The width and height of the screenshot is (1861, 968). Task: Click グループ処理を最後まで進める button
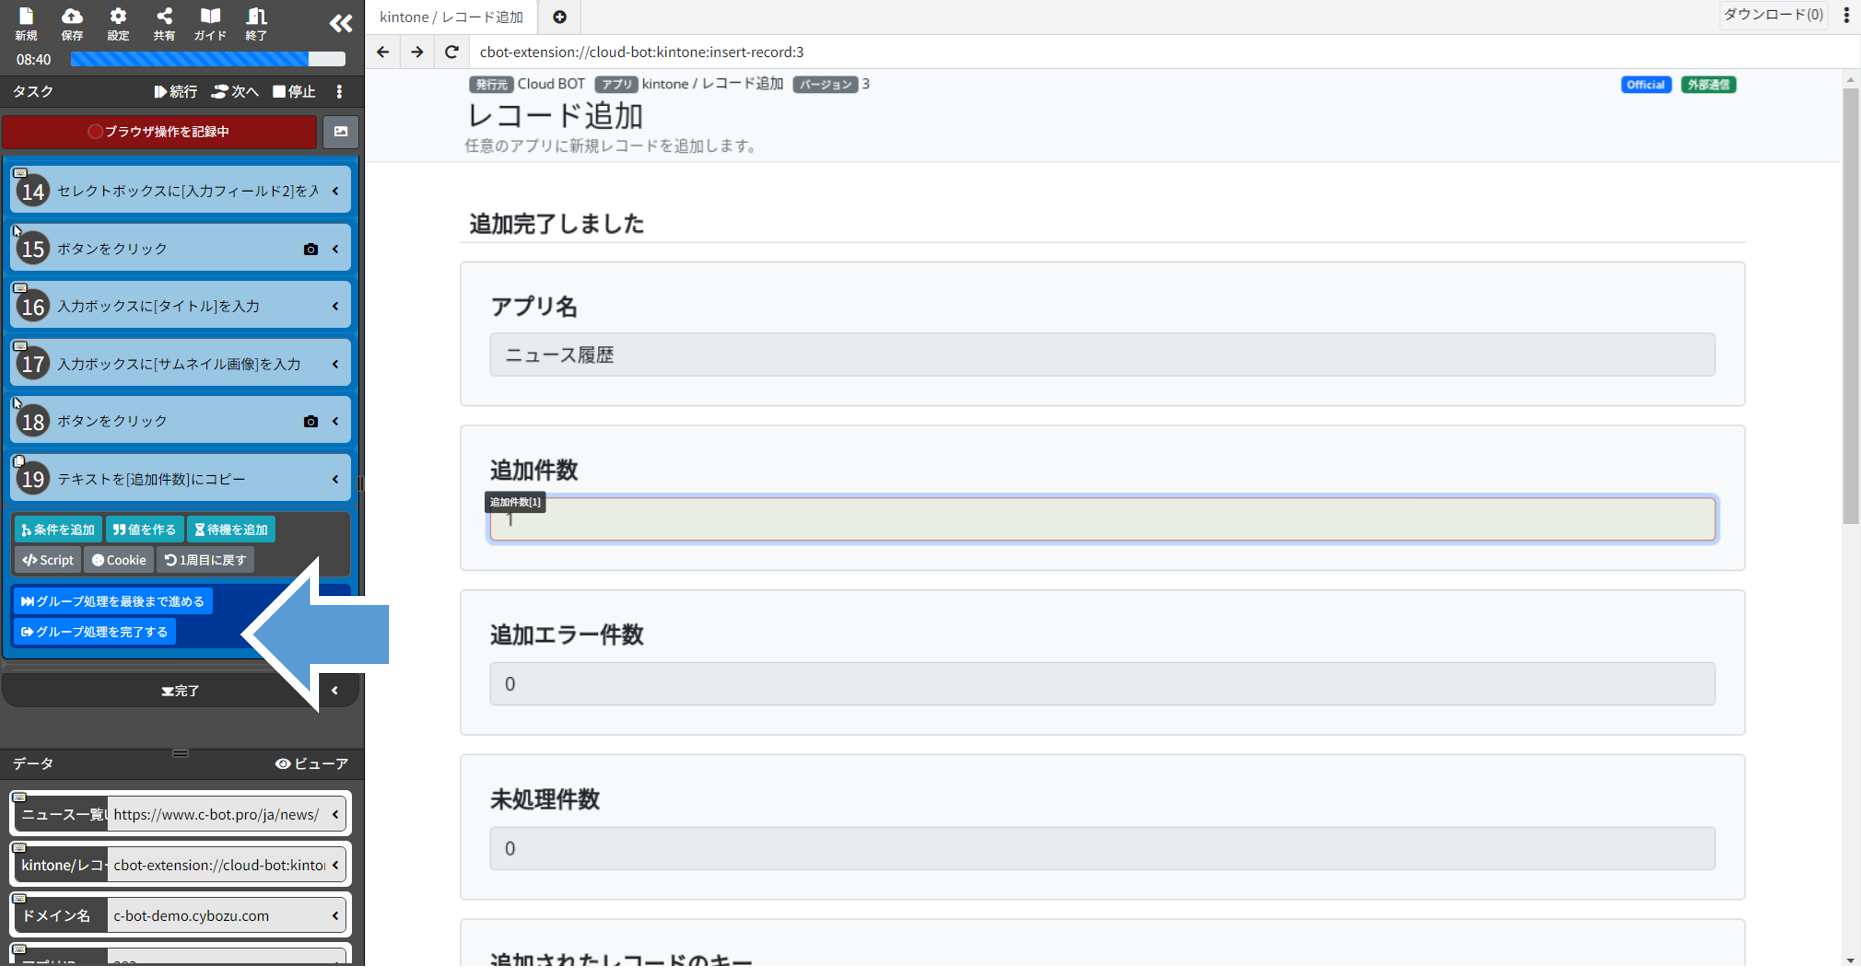pyautogui.click(x=113, y=601)
